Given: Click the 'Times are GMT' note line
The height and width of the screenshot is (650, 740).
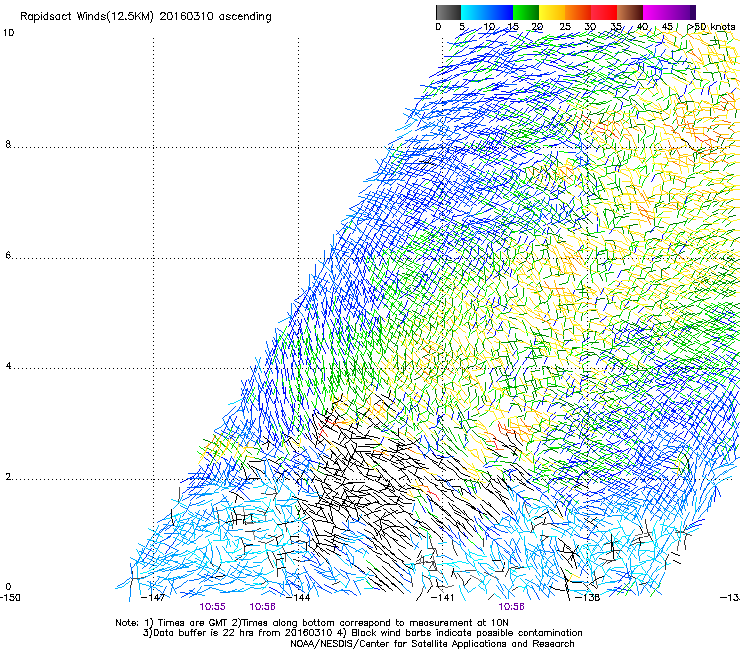Looking at the screenshot, I should pos(312,623).
